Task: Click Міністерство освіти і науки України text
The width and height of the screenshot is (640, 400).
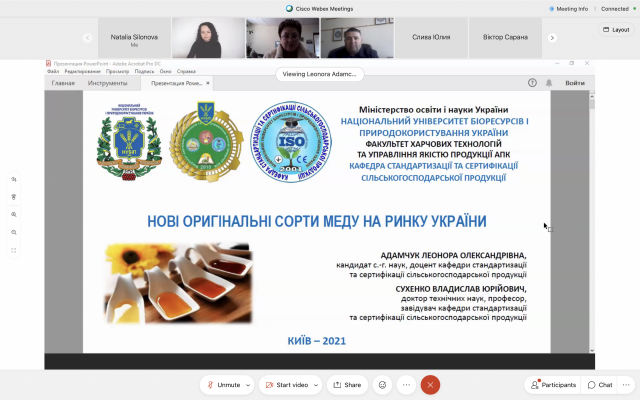Action: pos(433,110)
